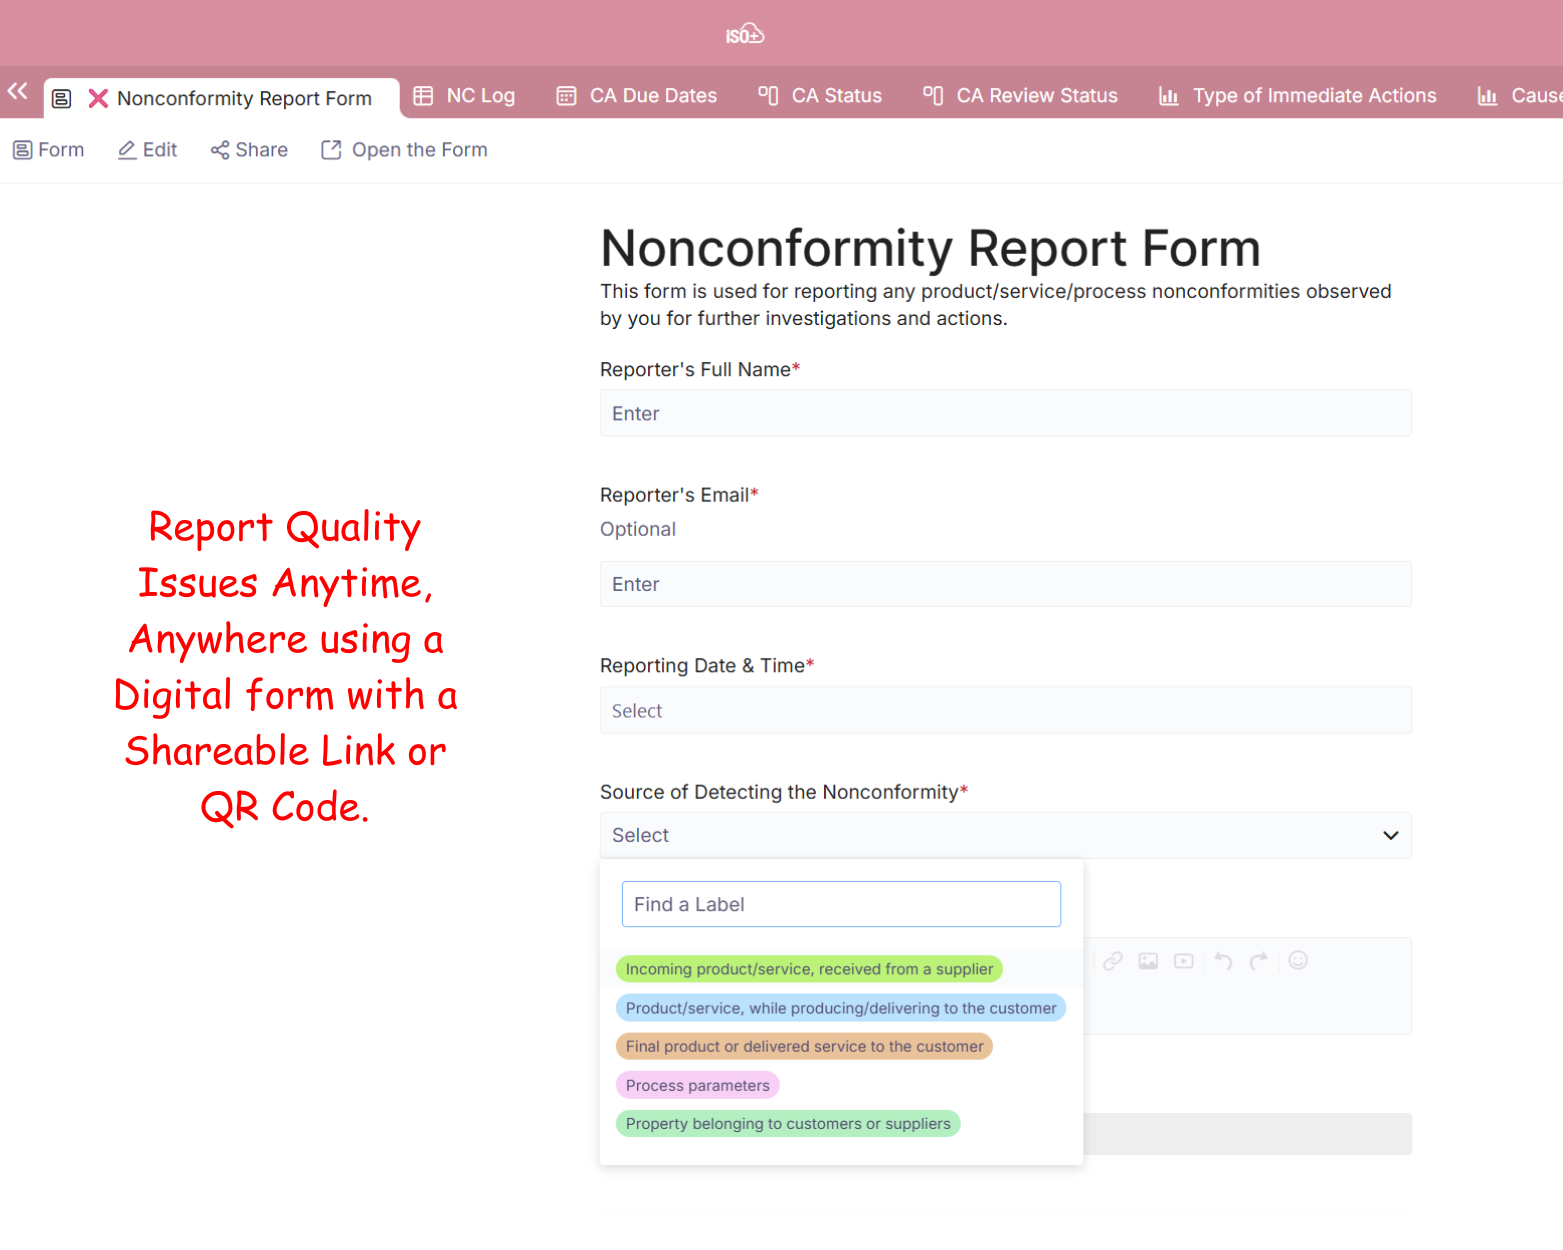Click the insert video icon
Image resolution: width=1563 pixels, height=1250 pixels.
point(1184,961)
